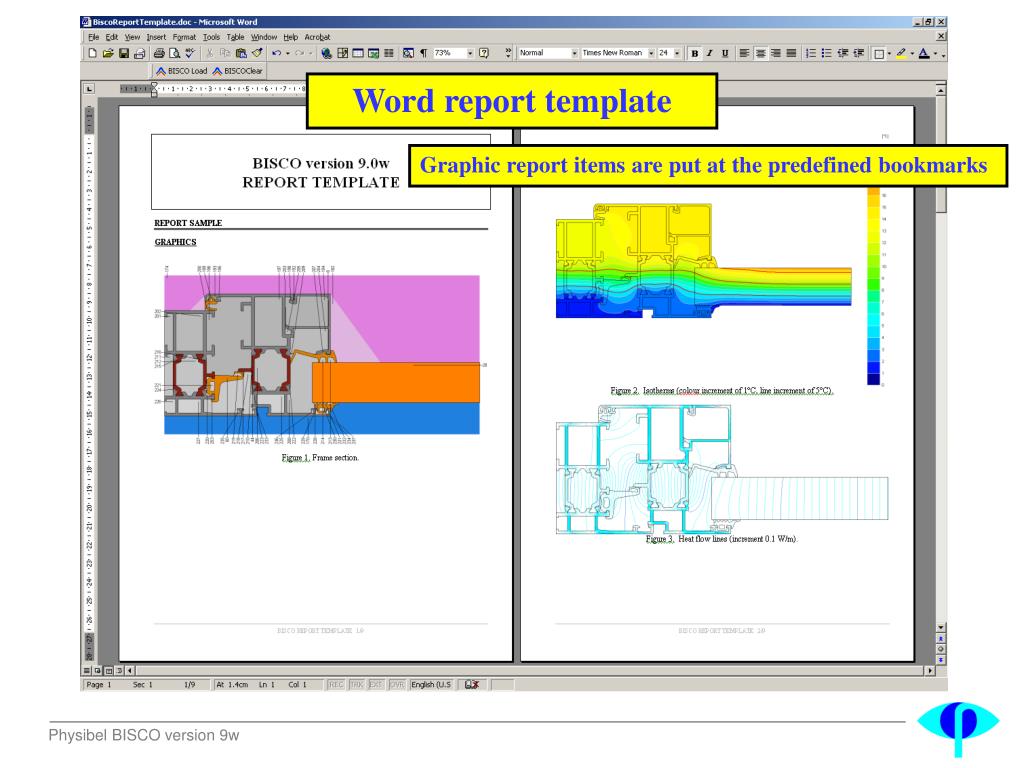1024x768 pixels.
Task: Align text right
Action: click(776, 53)
